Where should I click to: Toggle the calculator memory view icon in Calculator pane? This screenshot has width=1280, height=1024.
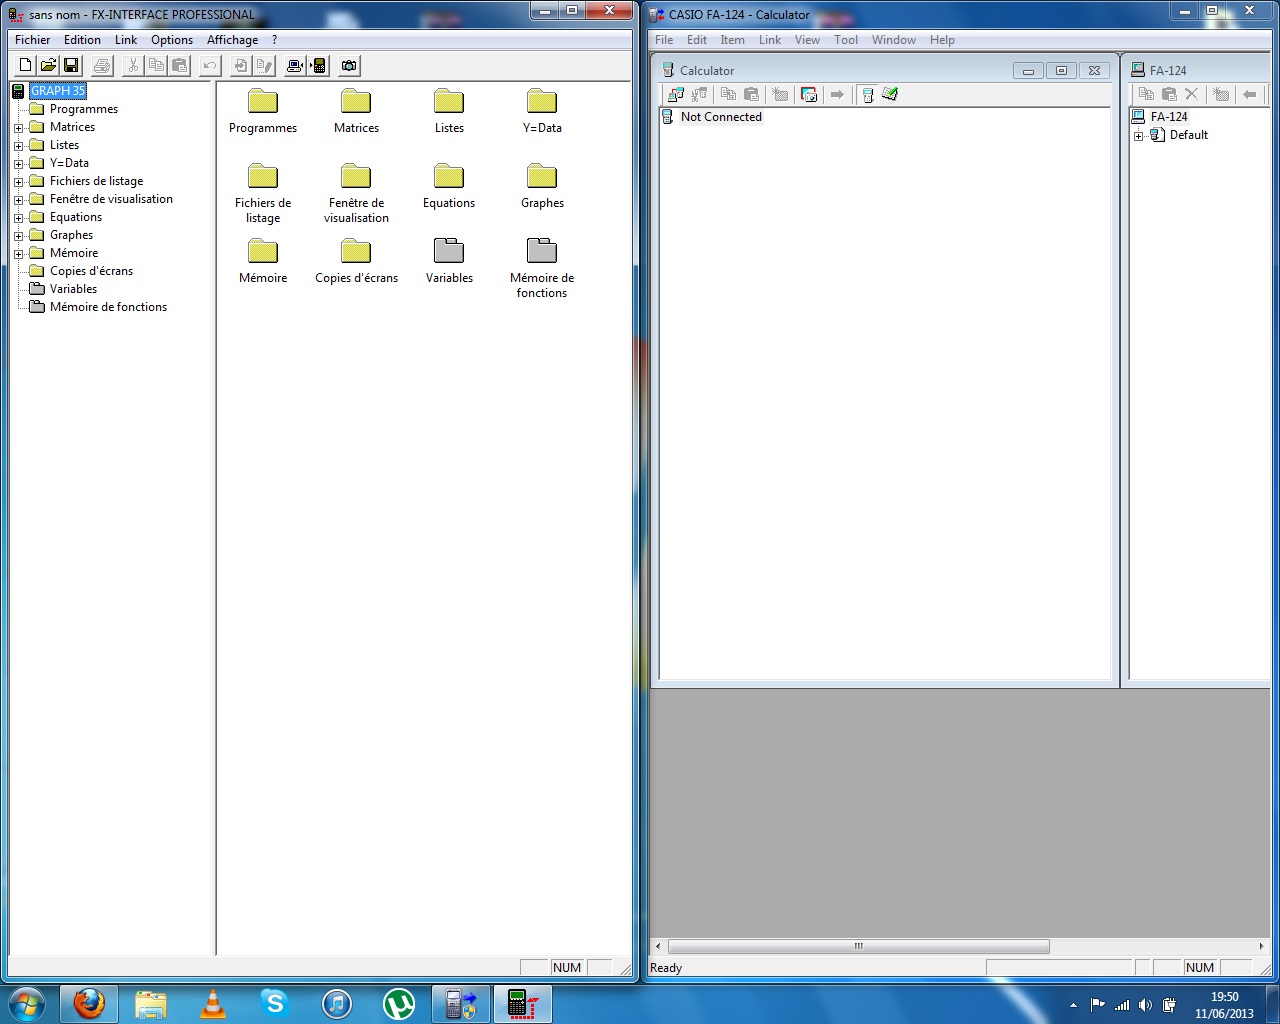[867, 94]
